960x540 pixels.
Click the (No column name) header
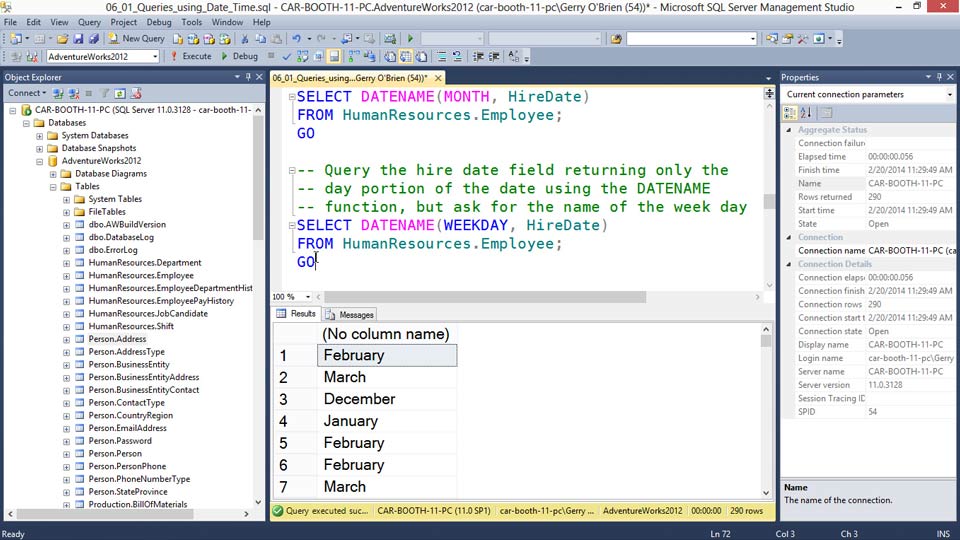click(387, 334)
